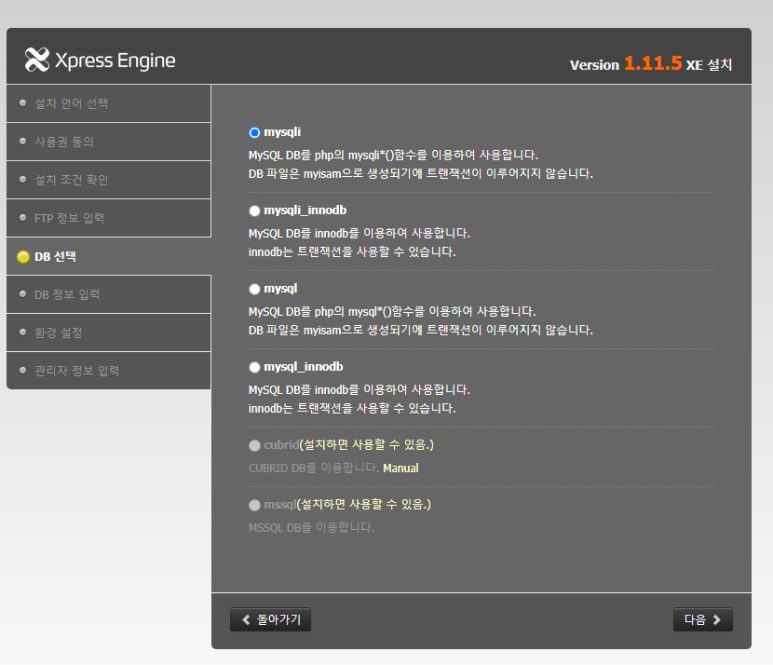The image size is (773, 665).
Task: Click the disabled cubrid radio button
Action: (254, 446)
